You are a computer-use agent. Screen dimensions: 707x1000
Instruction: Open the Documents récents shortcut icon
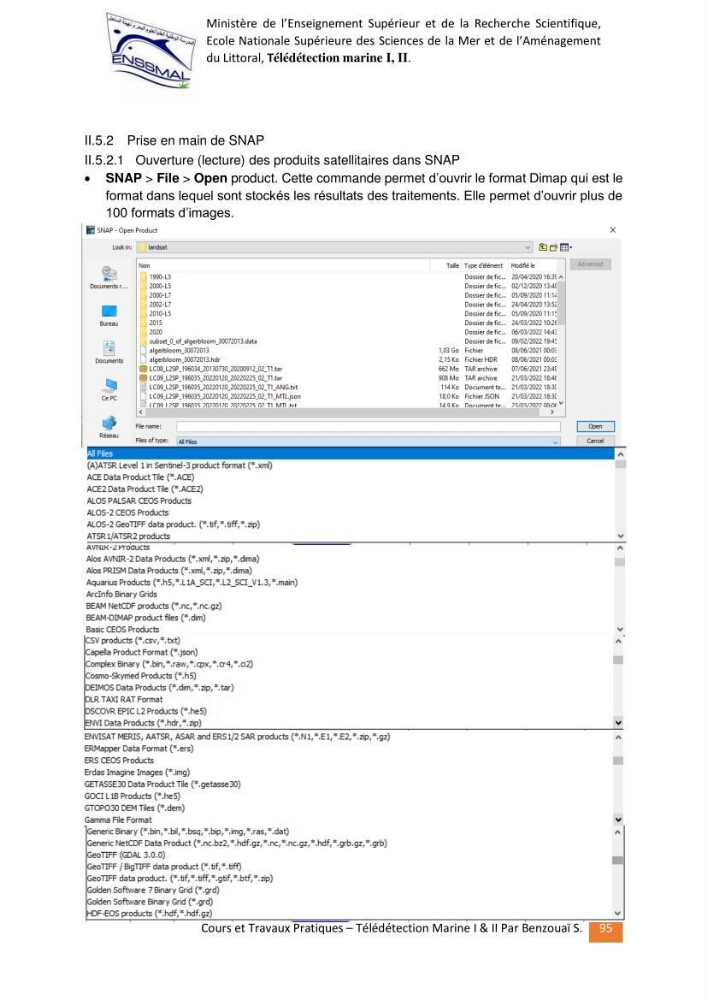tap(109, 274)
